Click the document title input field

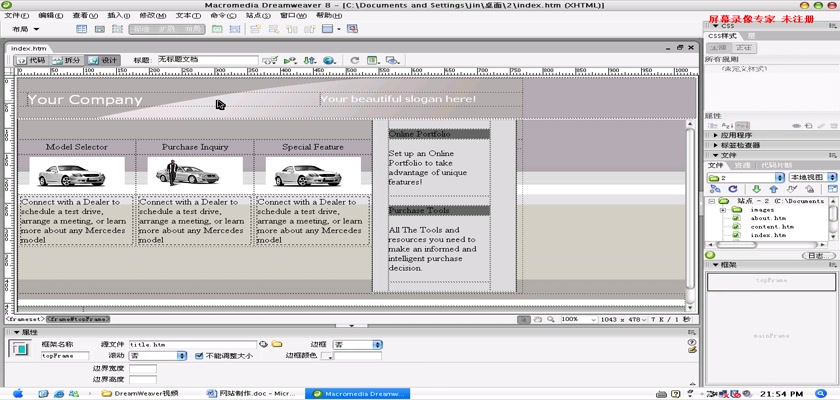tap(207, 60)
